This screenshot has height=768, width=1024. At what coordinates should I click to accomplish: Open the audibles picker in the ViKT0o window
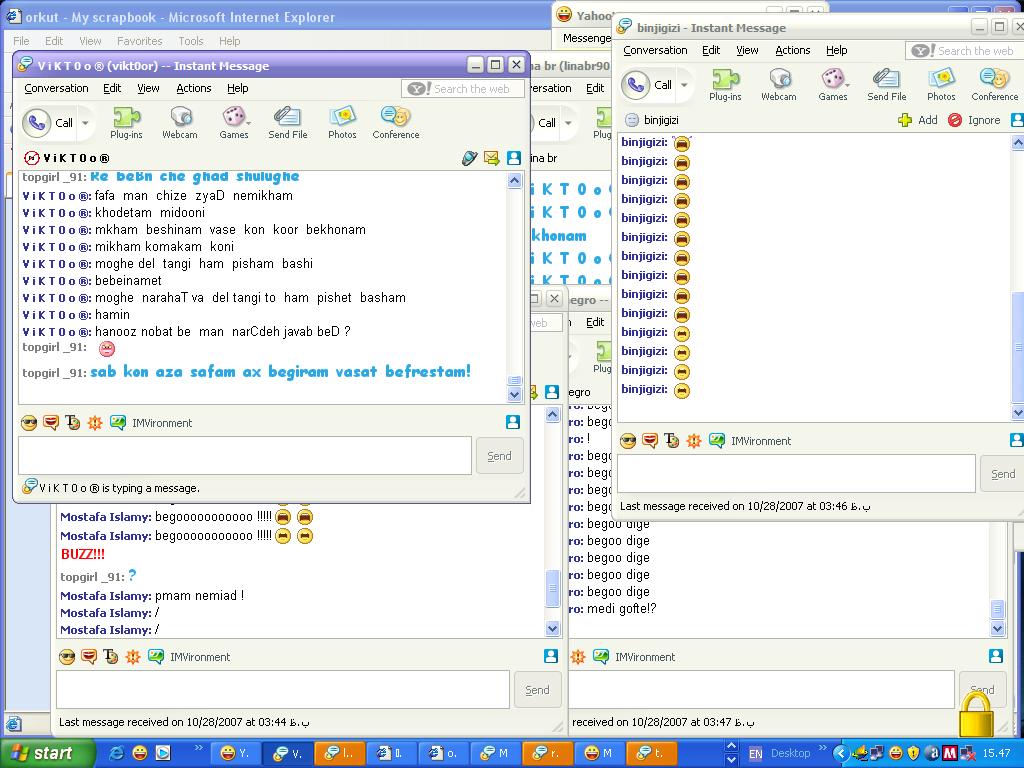pyautogui.click(x=51, y=423)
